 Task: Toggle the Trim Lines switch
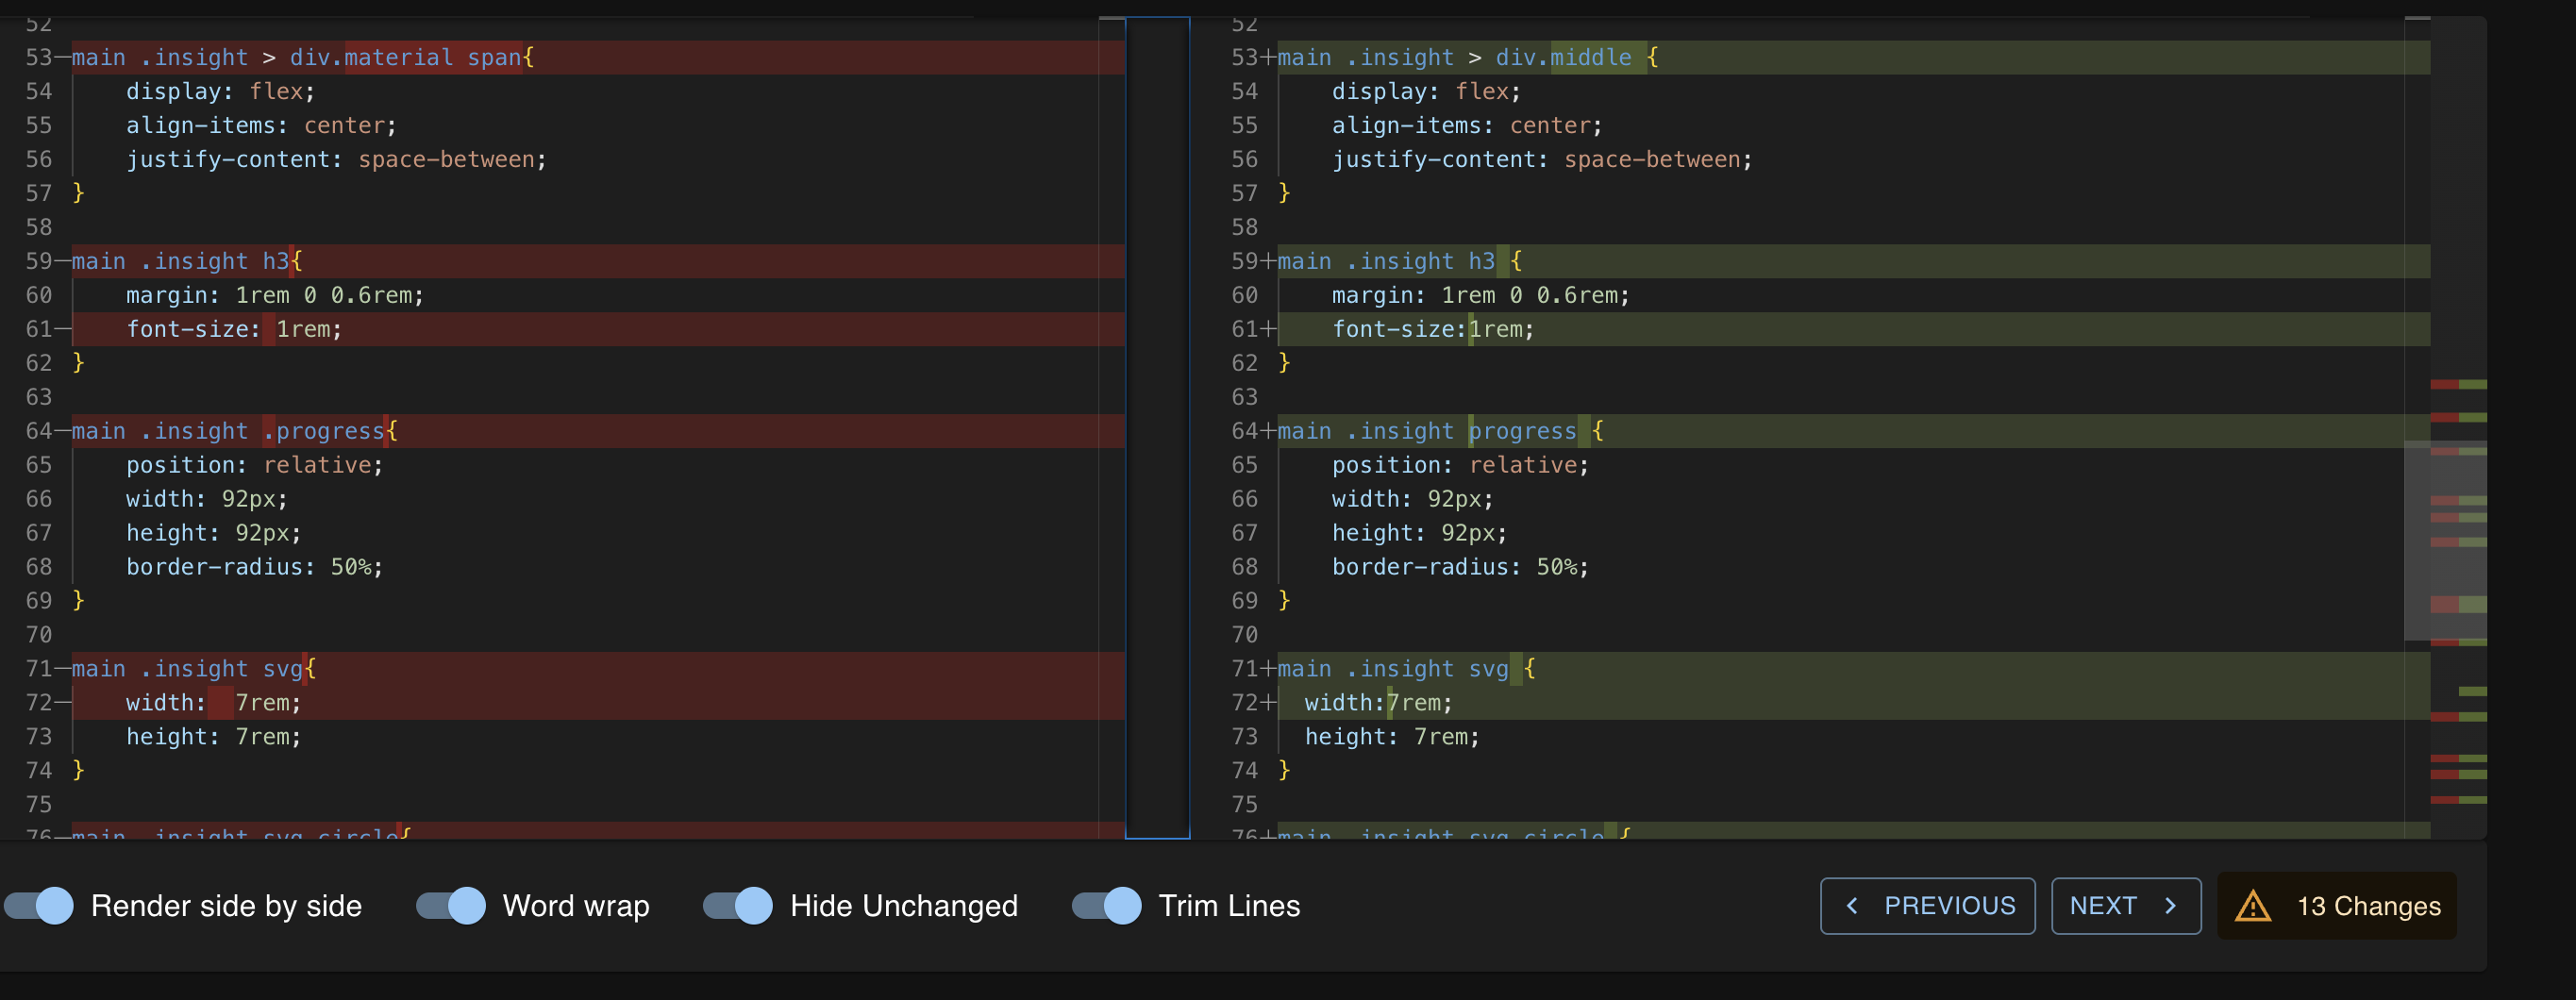(x=1107, y=906)
